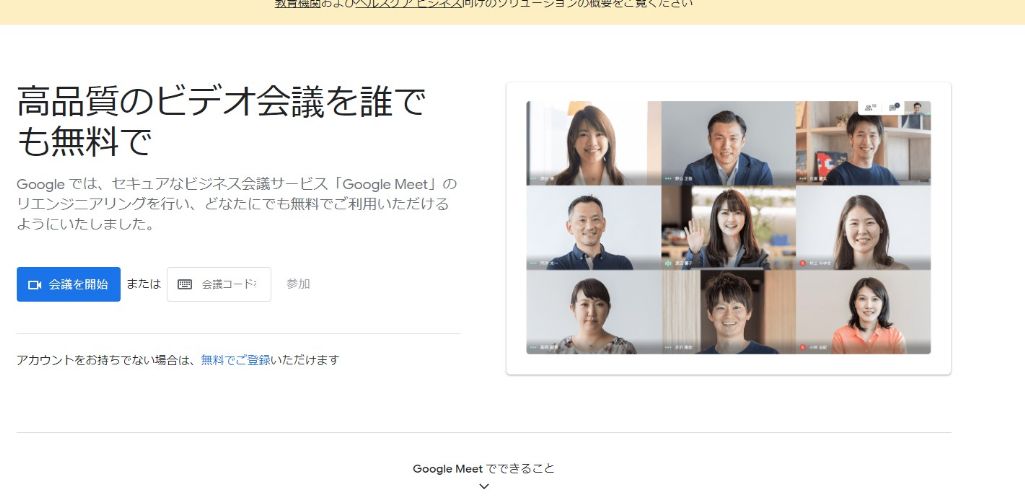Click the video meeting grid preview image

(728, 228)
